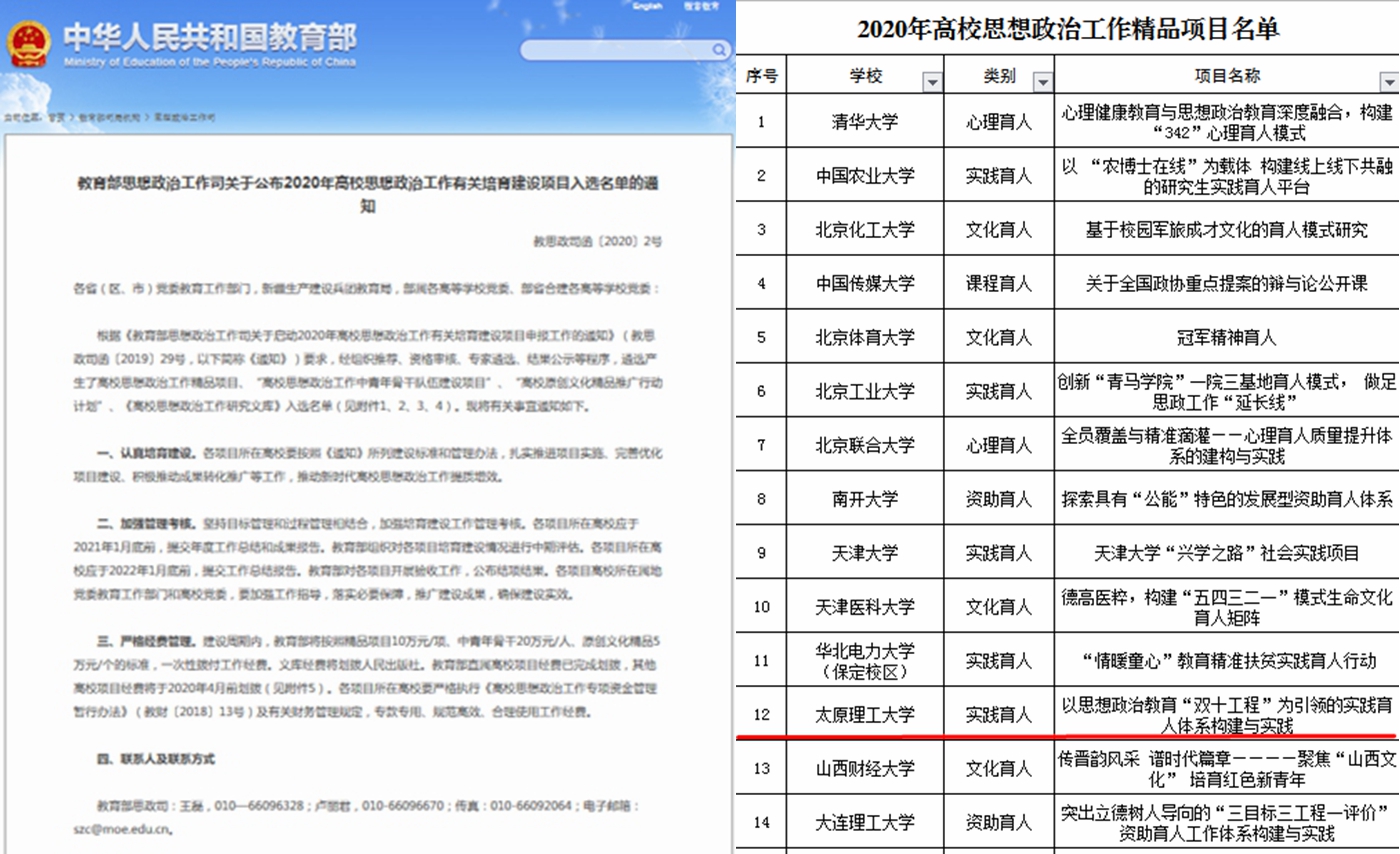The height and width of the screenshot is (854, 1400).
Task: Click the 2020年高校思想政治工作精品项目名单 table title
Action: pyautogui.click(x=1068, y=29)
